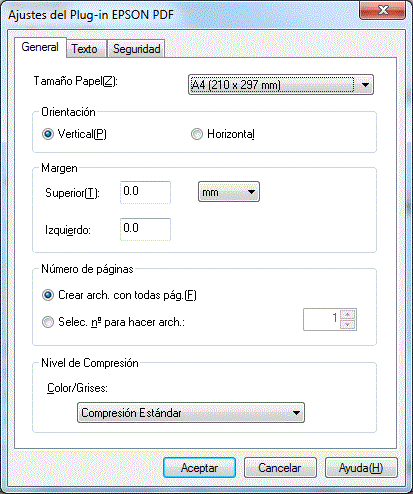The width and height of the screenshot is (413, 494).
Task: Open the Tamaño Papel A4 dropdown
Action: tap(281, 85)
